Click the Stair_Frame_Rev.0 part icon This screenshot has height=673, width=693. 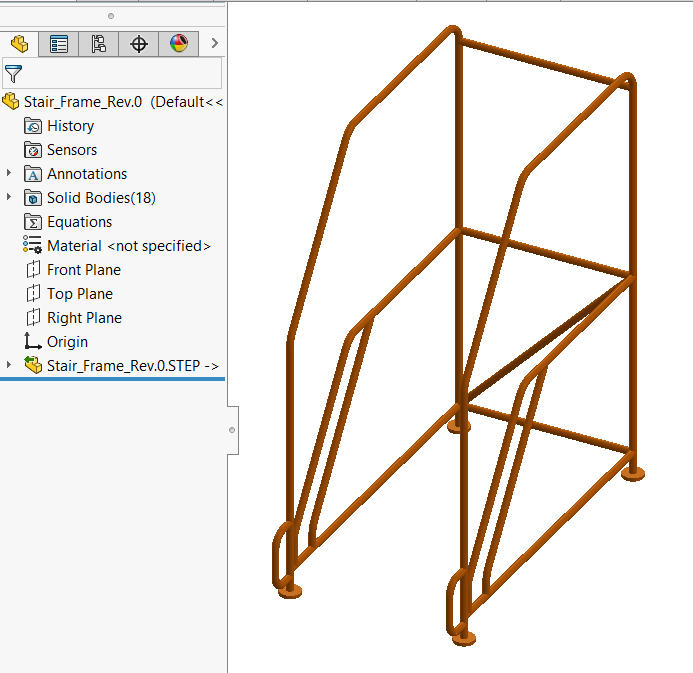(x=11, y=102)
